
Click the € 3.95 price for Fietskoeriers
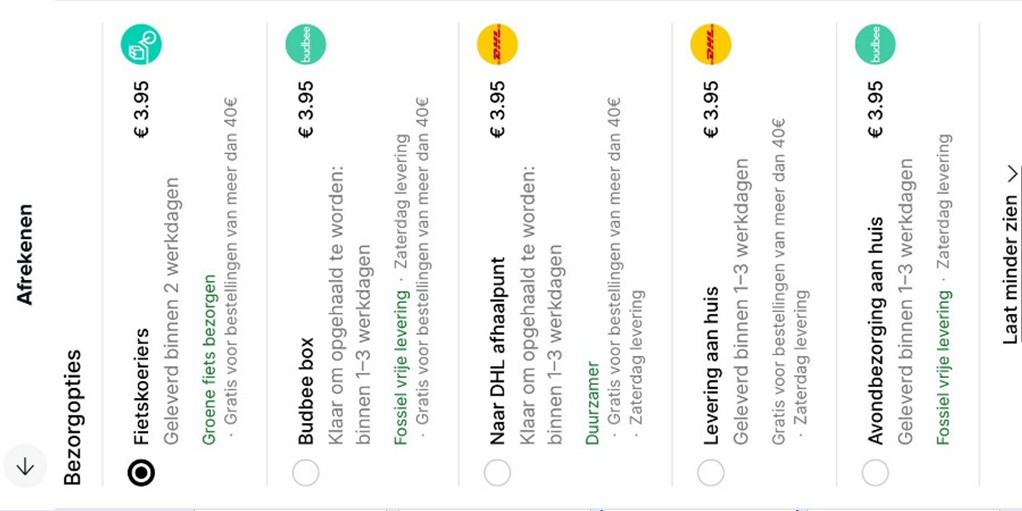coord(141,110)
